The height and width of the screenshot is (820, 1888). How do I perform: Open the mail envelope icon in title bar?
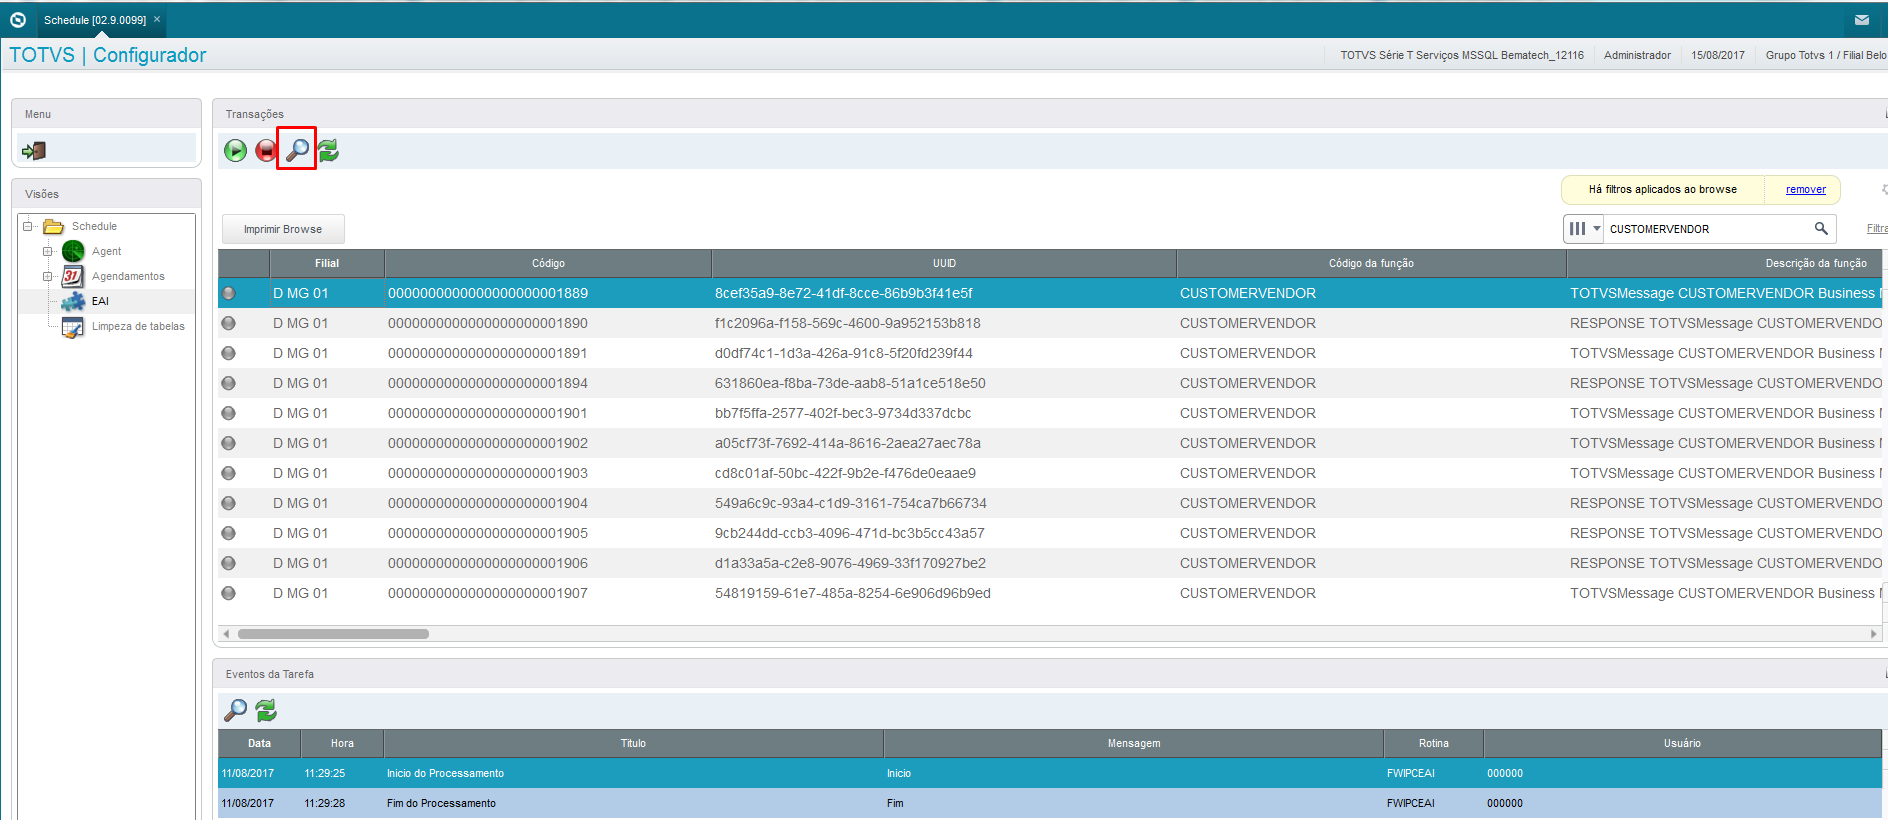(x=1862, y=20)
